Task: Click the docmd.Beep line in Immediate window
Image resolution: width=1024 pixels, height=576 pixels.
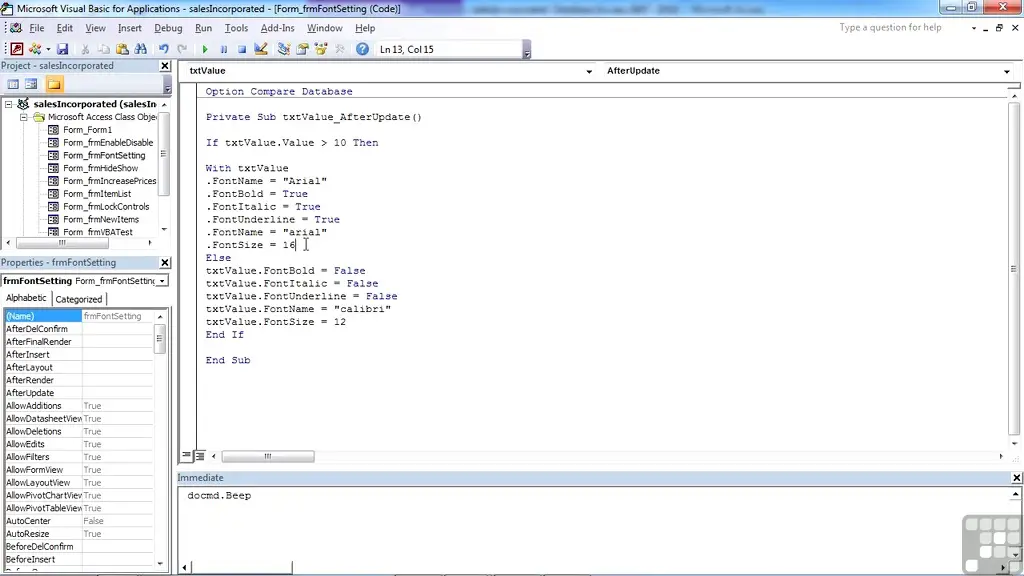Action: coord(219,496)
